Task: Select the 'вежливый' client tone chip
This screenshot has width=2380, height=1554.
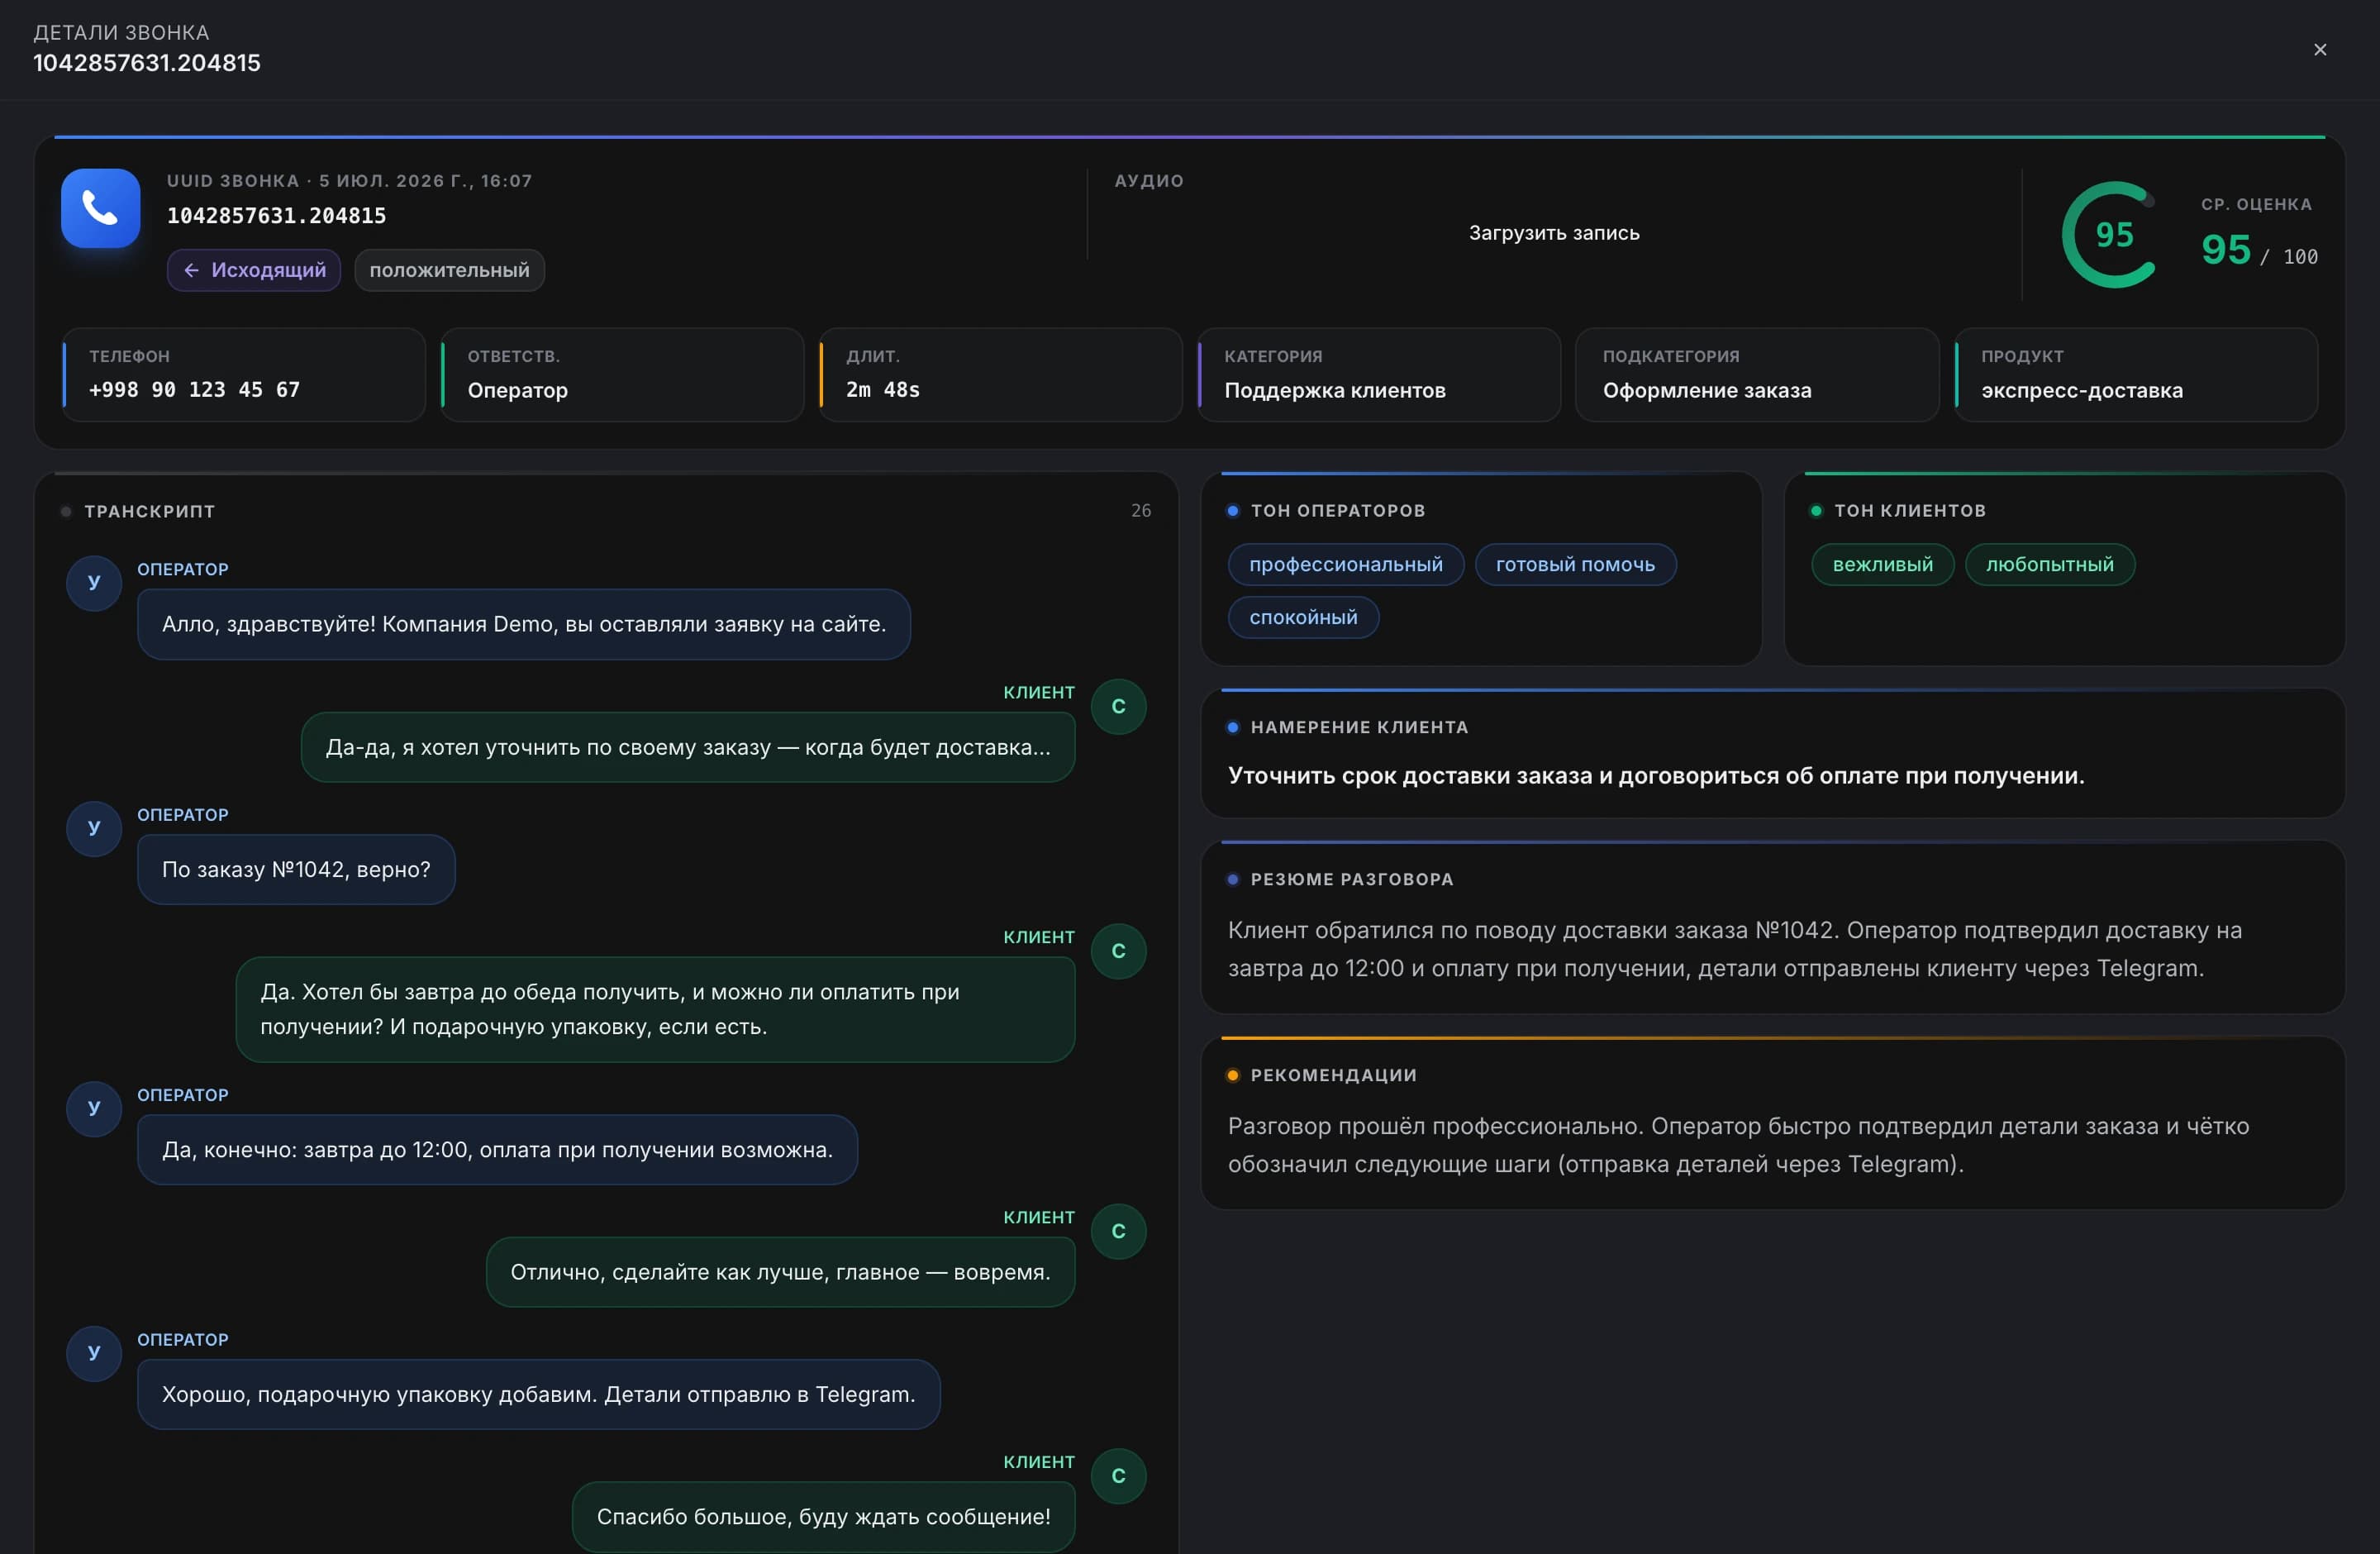Action: 1882,564
